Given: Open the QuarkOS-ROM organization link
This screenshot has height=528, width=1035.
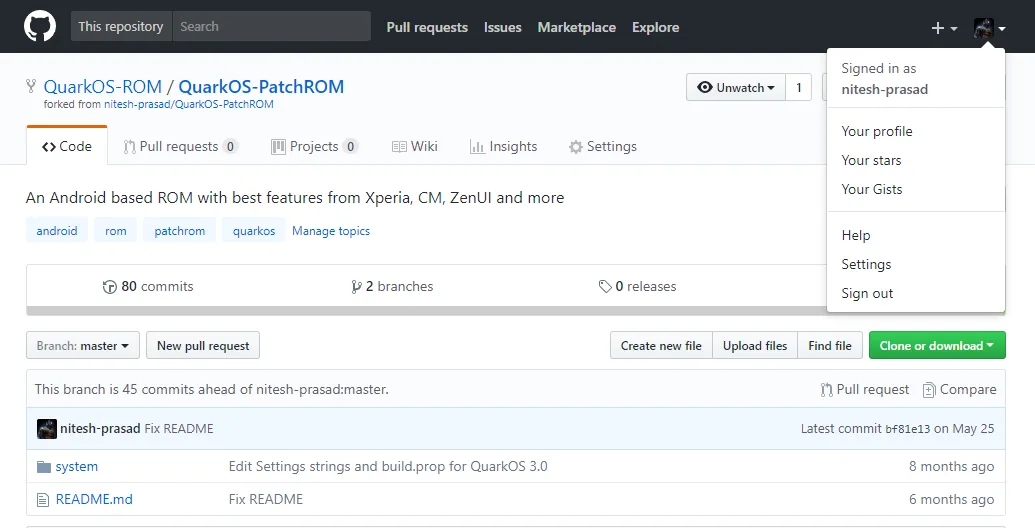Looking at the screenshot, I should click(102, 86).
